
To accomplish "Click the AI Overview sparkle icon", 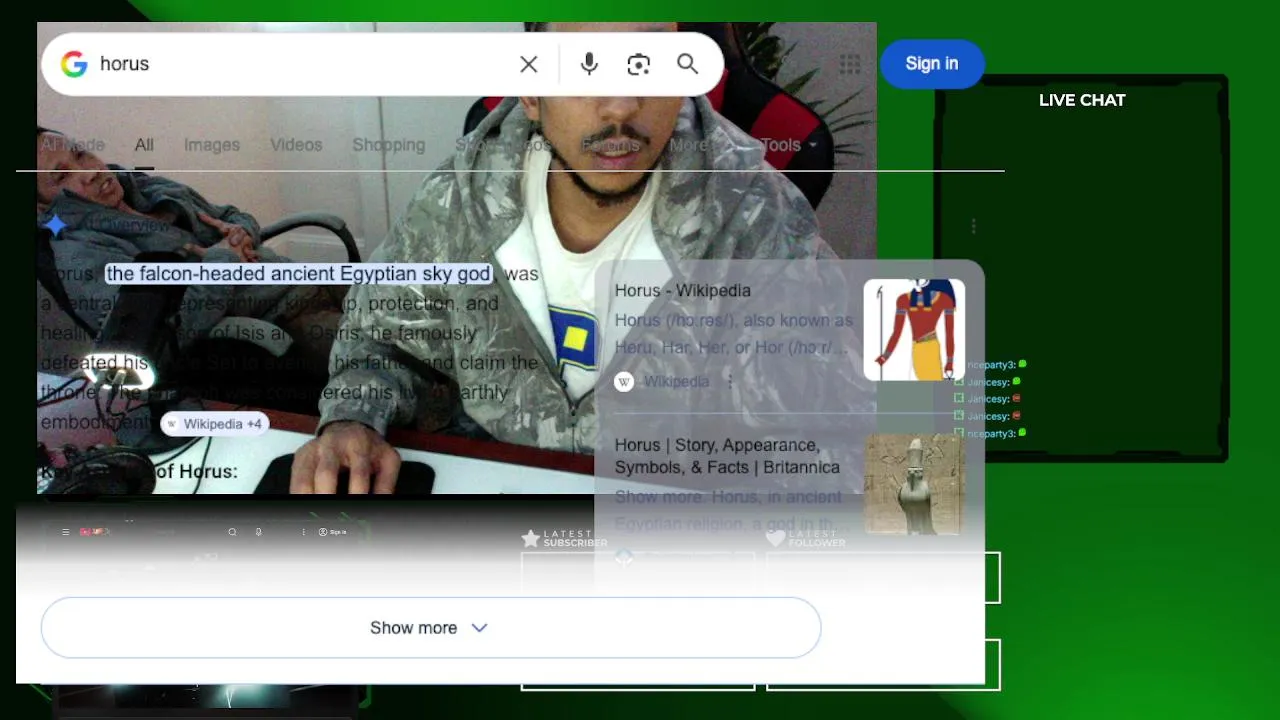I will tap(55, 225).
